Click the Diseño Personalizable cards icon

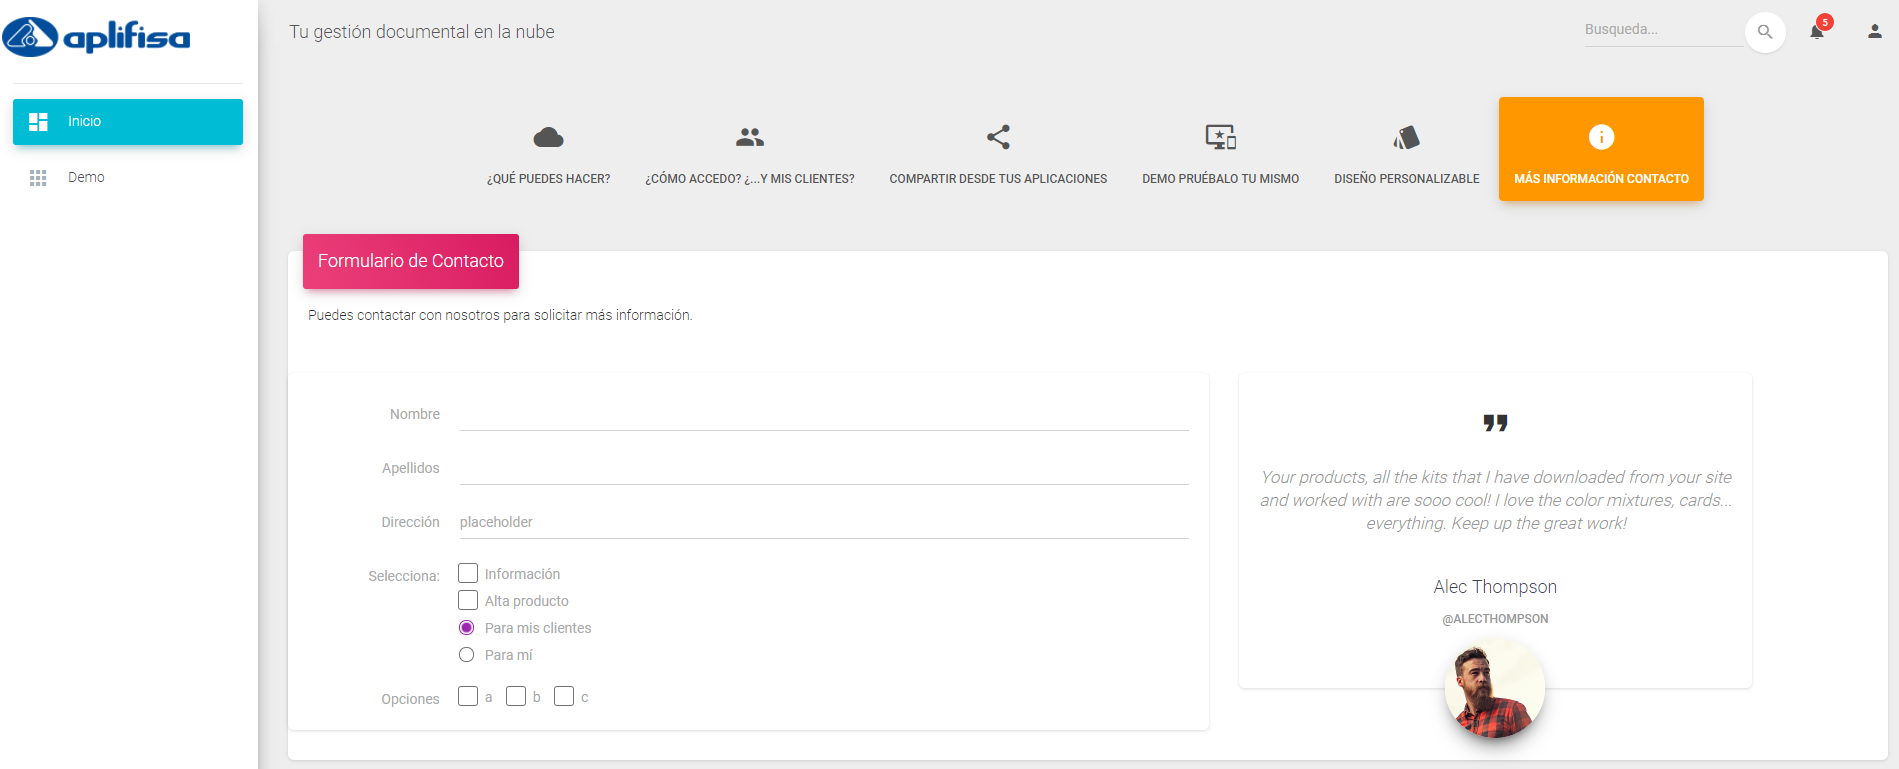1406,137
